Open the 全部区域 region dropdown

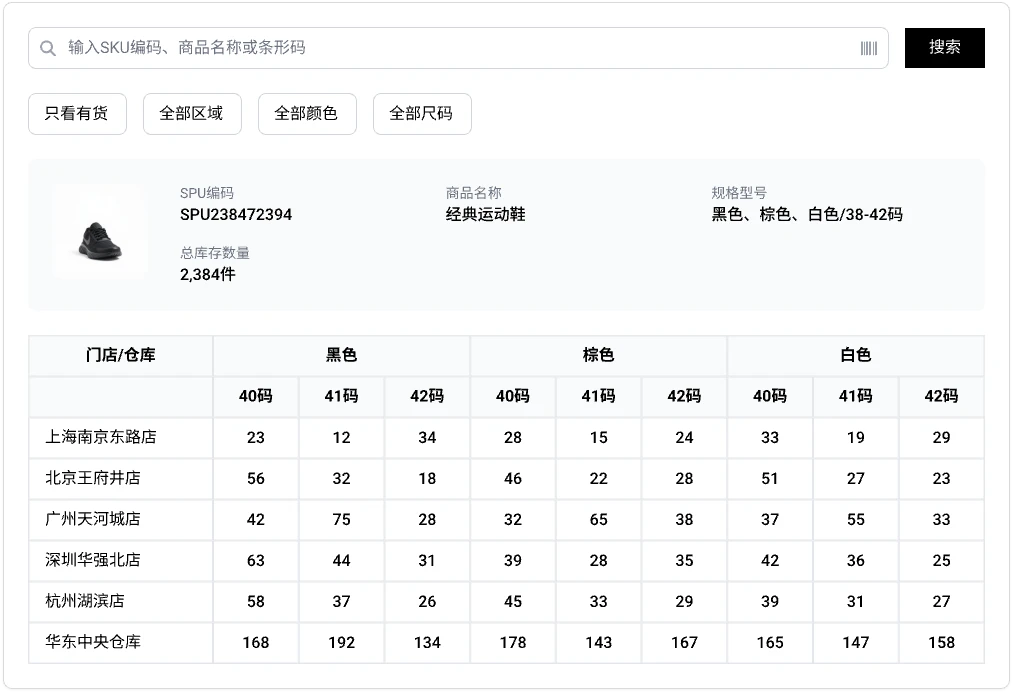coord(192,113)
